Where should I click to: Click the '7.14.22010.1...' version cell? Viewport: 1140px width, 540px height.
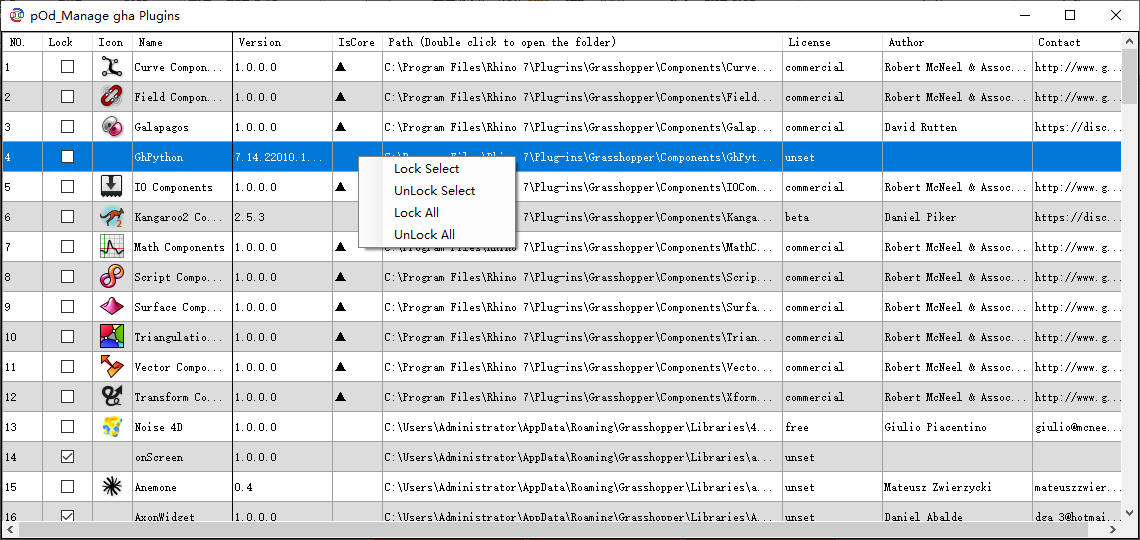tap(283, 156)
